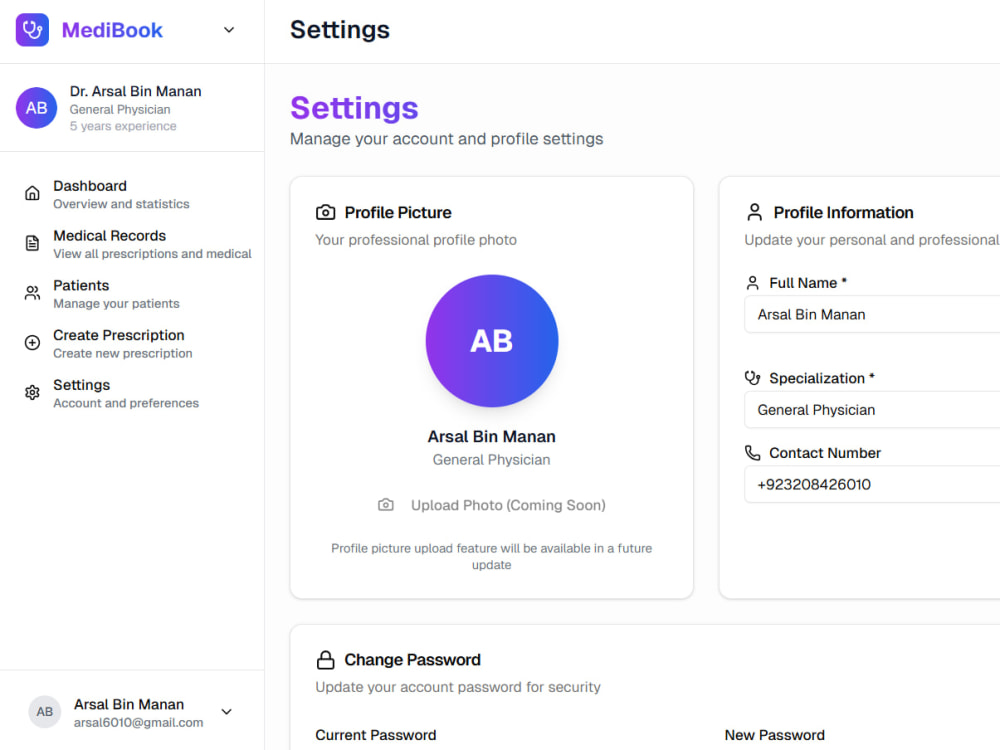This screenshot has height=750, width=1000.
Task: Open Medical Records menu item
Action: (x=132, y=244)
